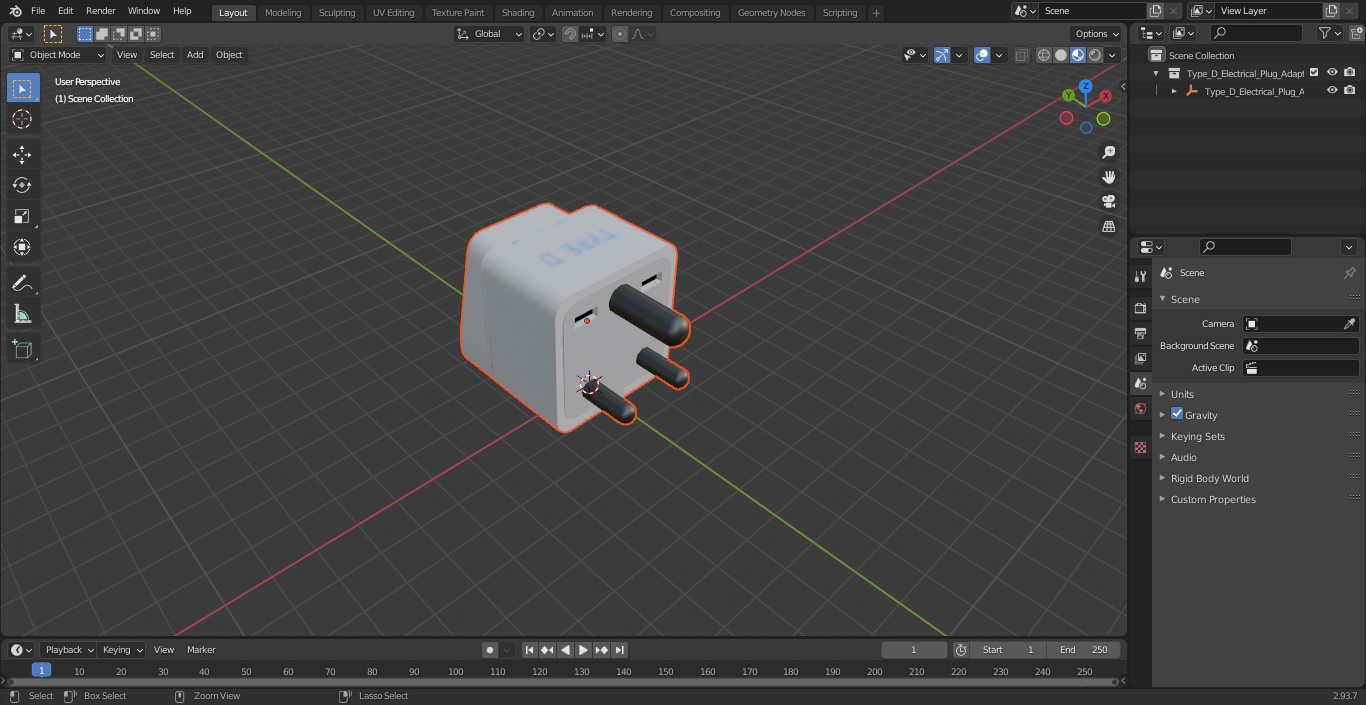Open the File menu
This screenshot has width=1366, height=705.
click(38, 11)
